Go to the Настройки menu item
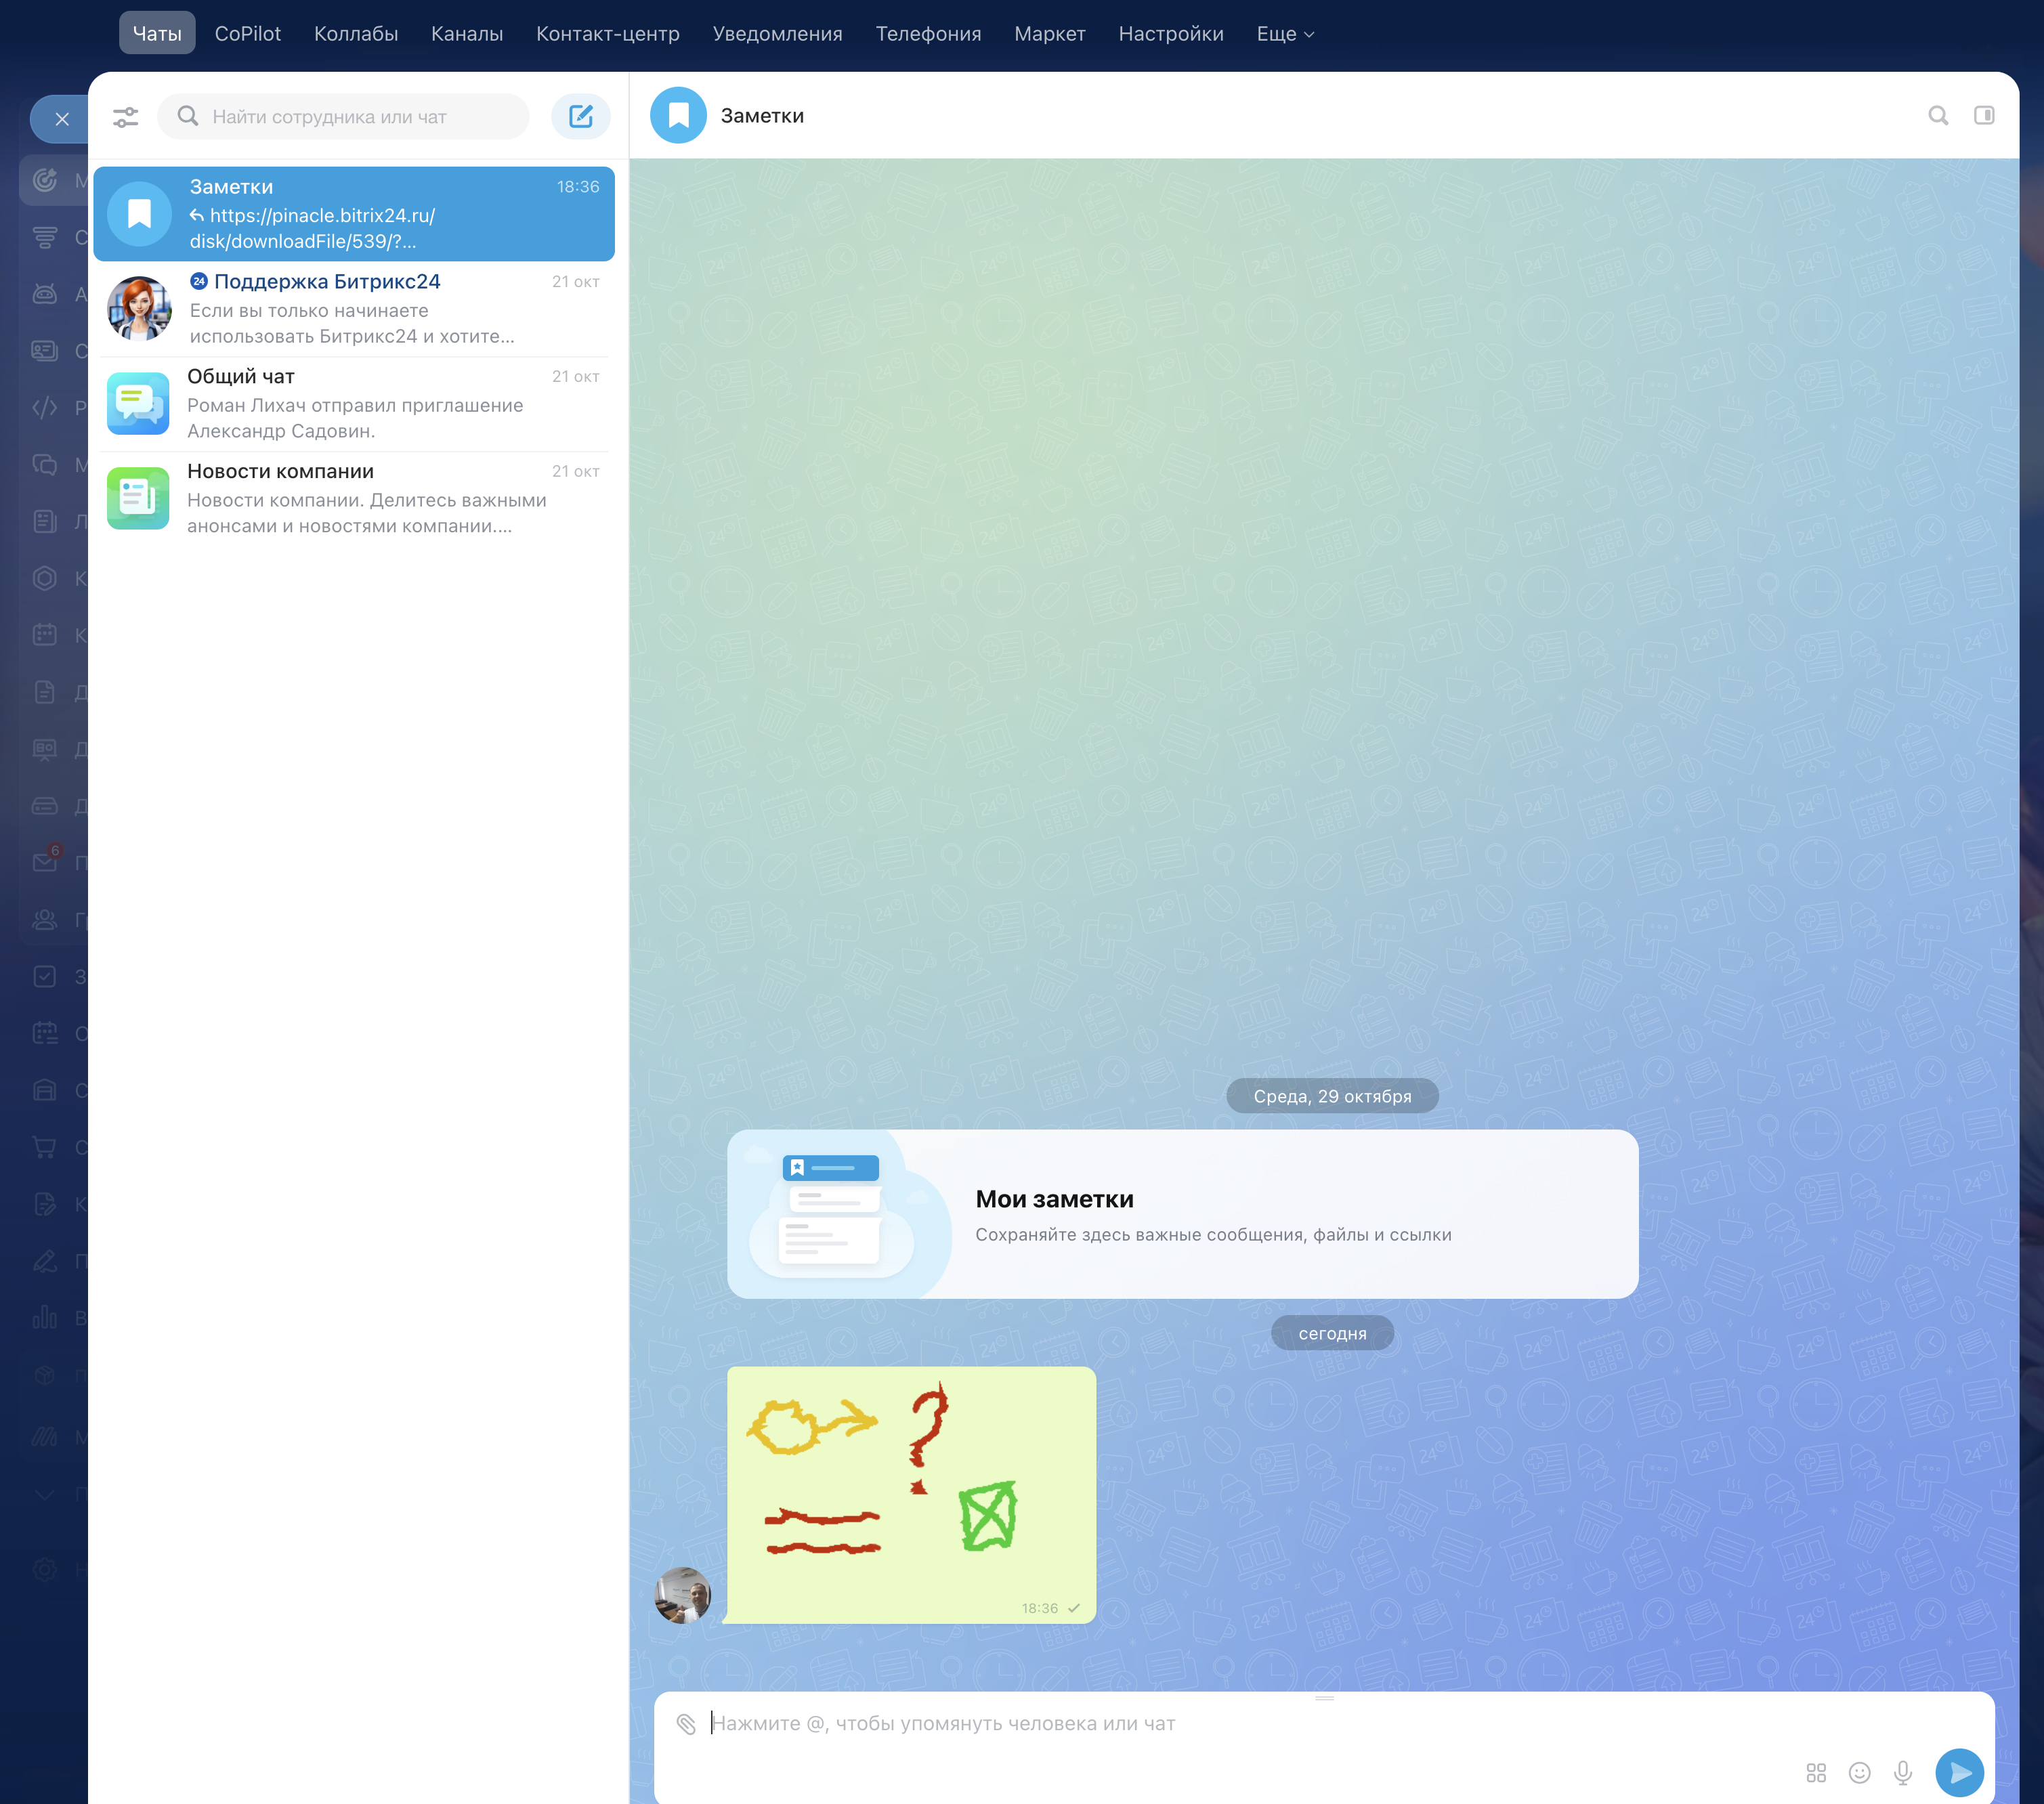Screen dimensions: 2044x1804 tap(1171, 34)
